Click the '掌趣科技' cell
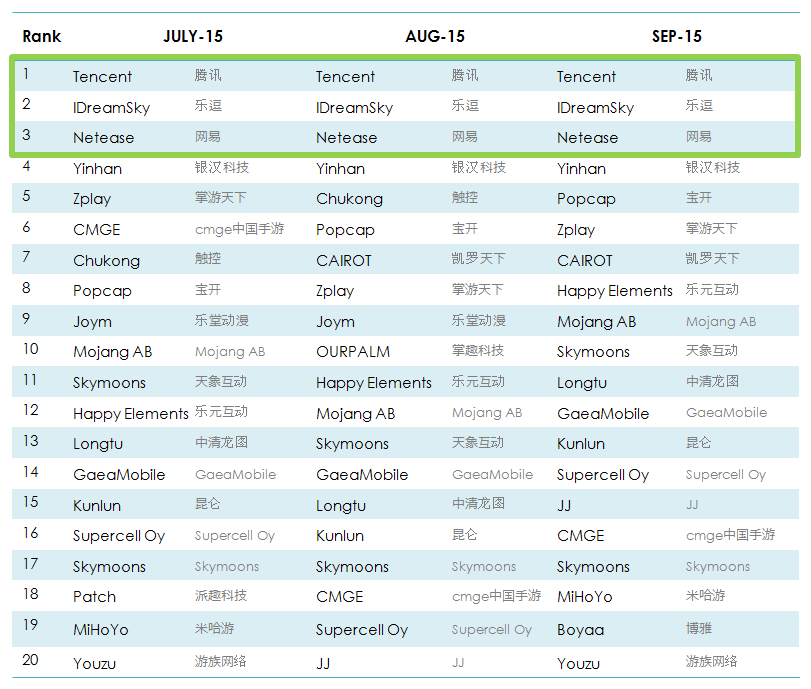 [x=477, y=351]
